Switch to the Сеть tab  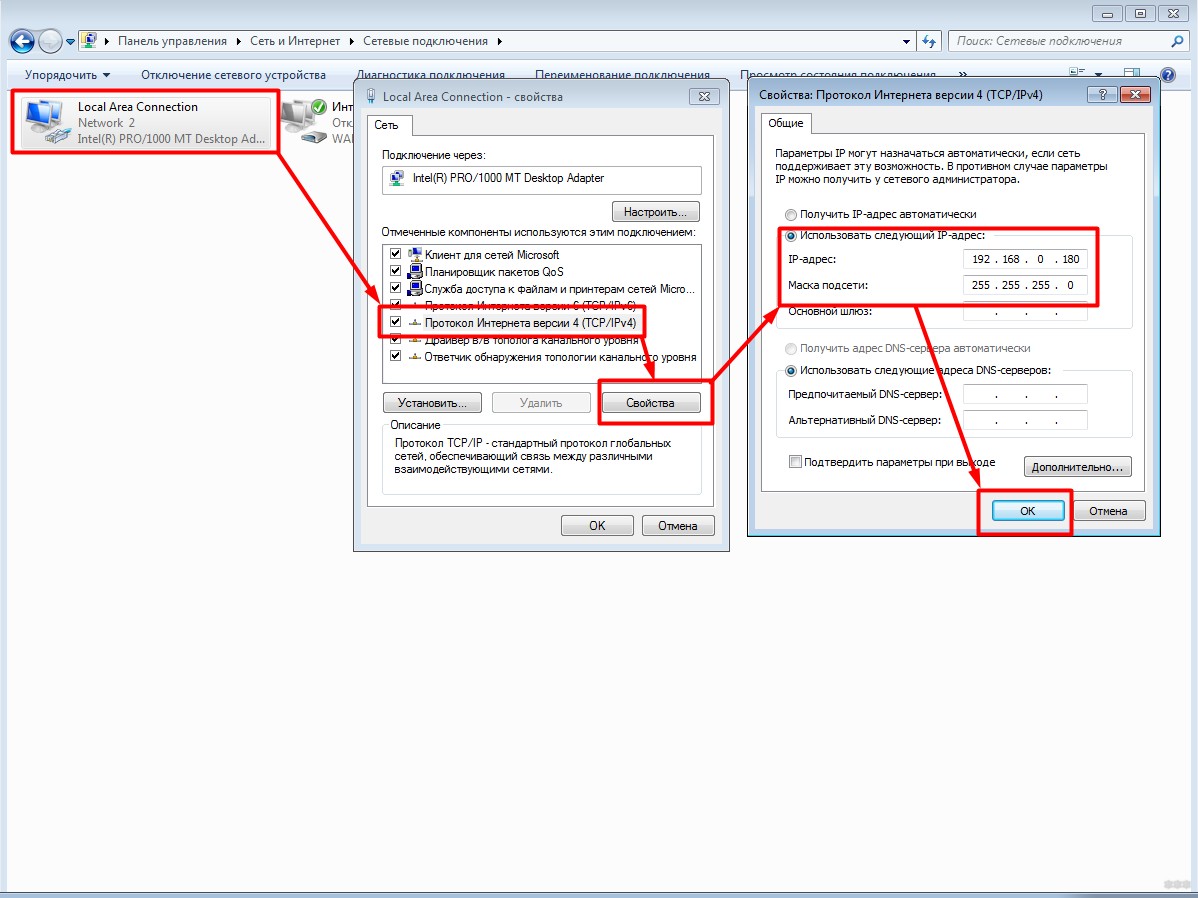tap(386, 125)
